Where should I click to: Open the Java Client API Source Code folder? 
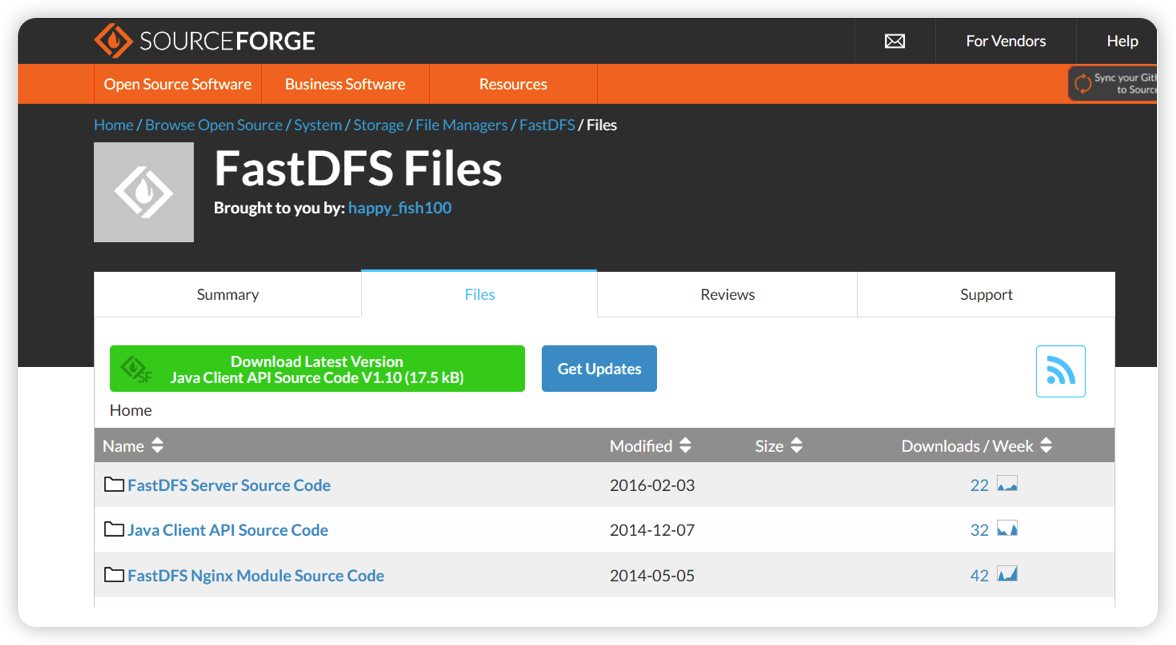pos(228,530)
